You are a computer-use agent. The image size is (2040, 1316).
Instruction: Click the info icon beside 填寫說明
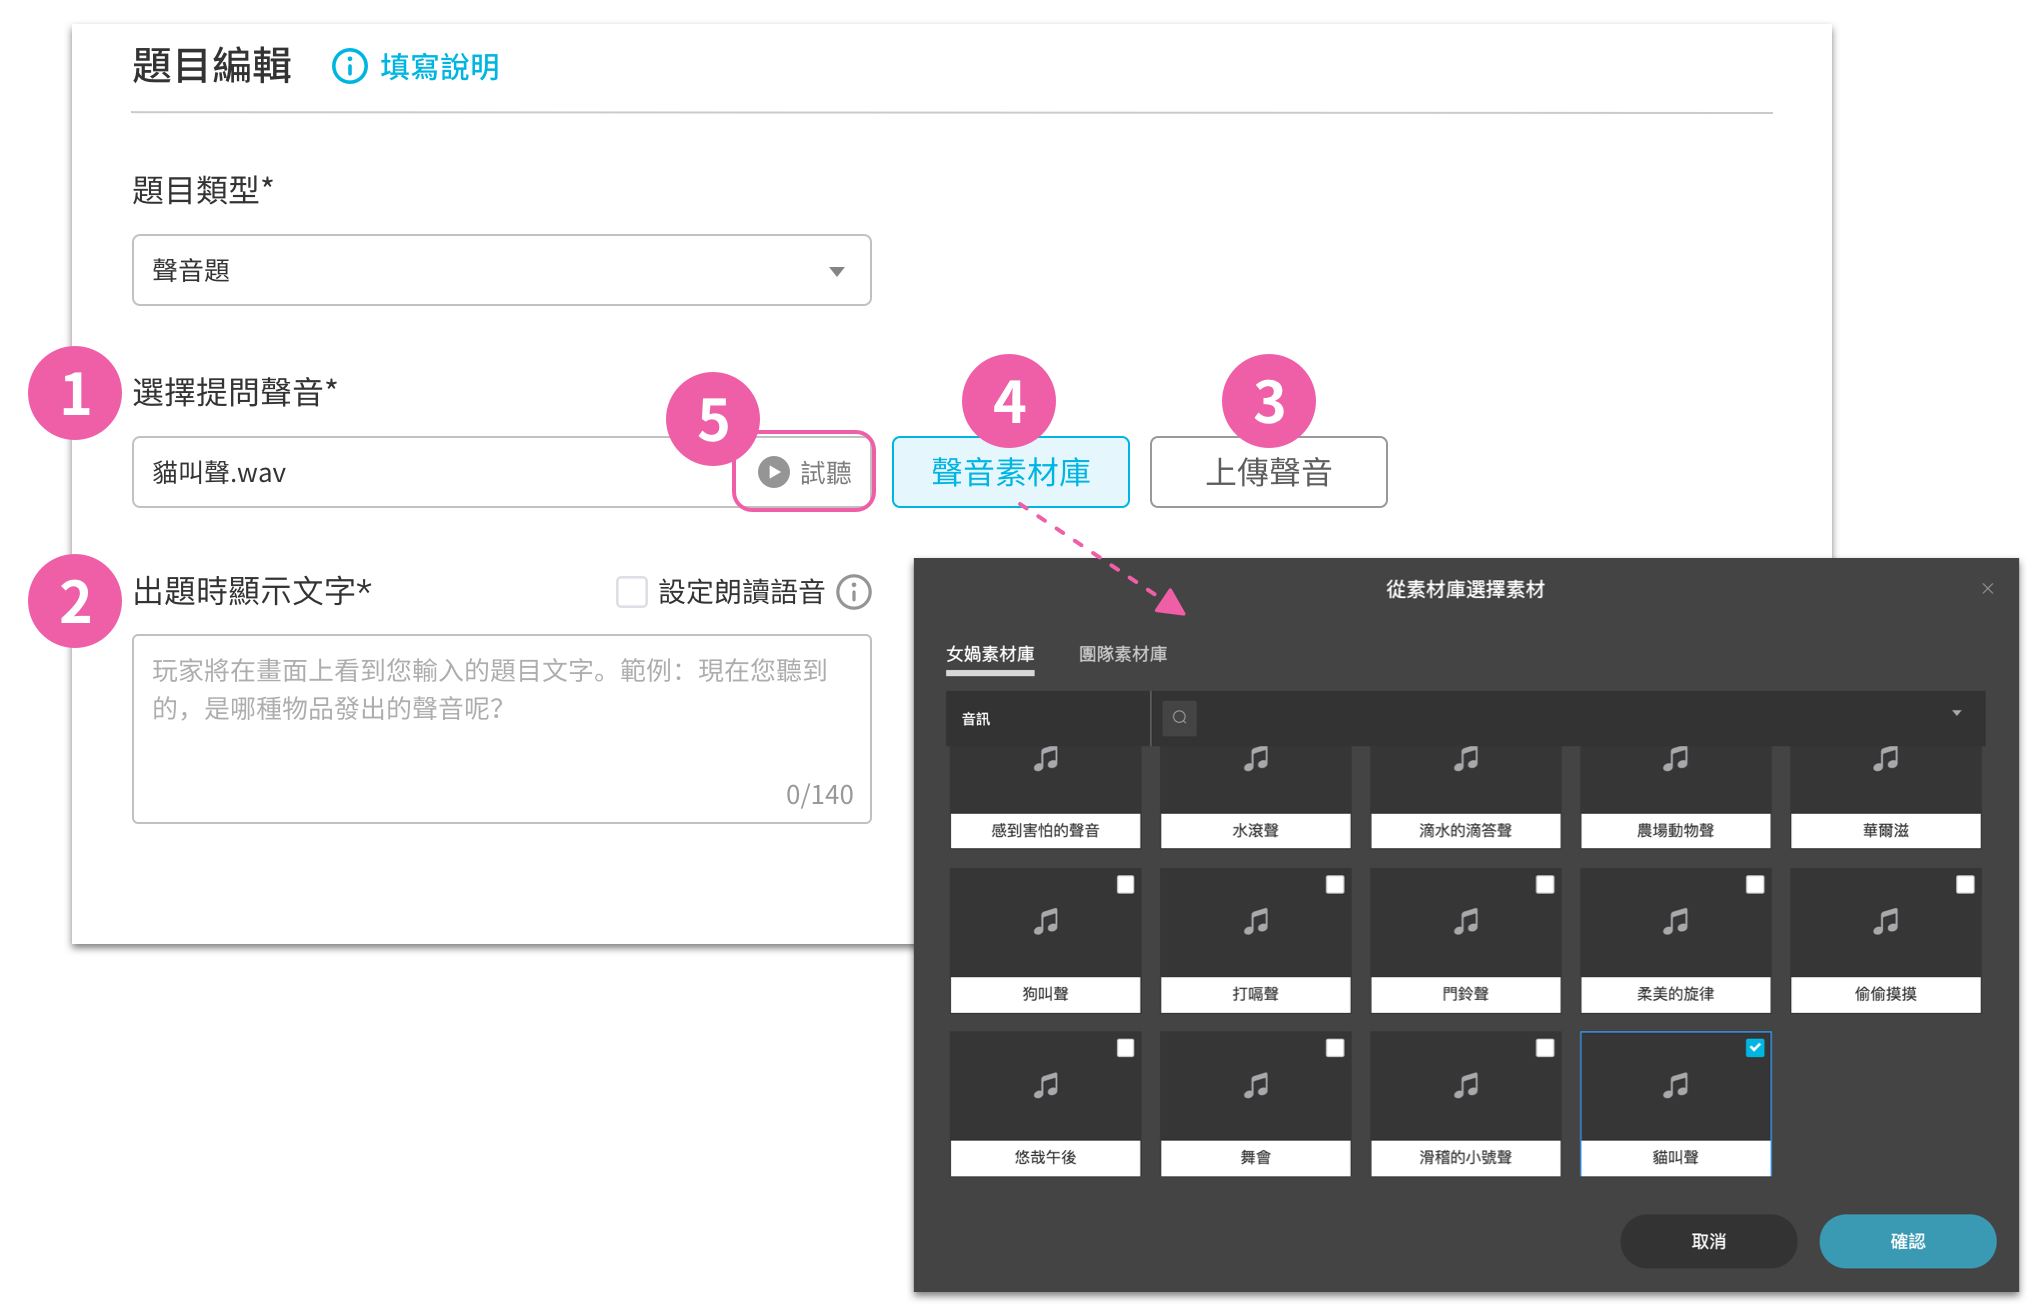349,66
